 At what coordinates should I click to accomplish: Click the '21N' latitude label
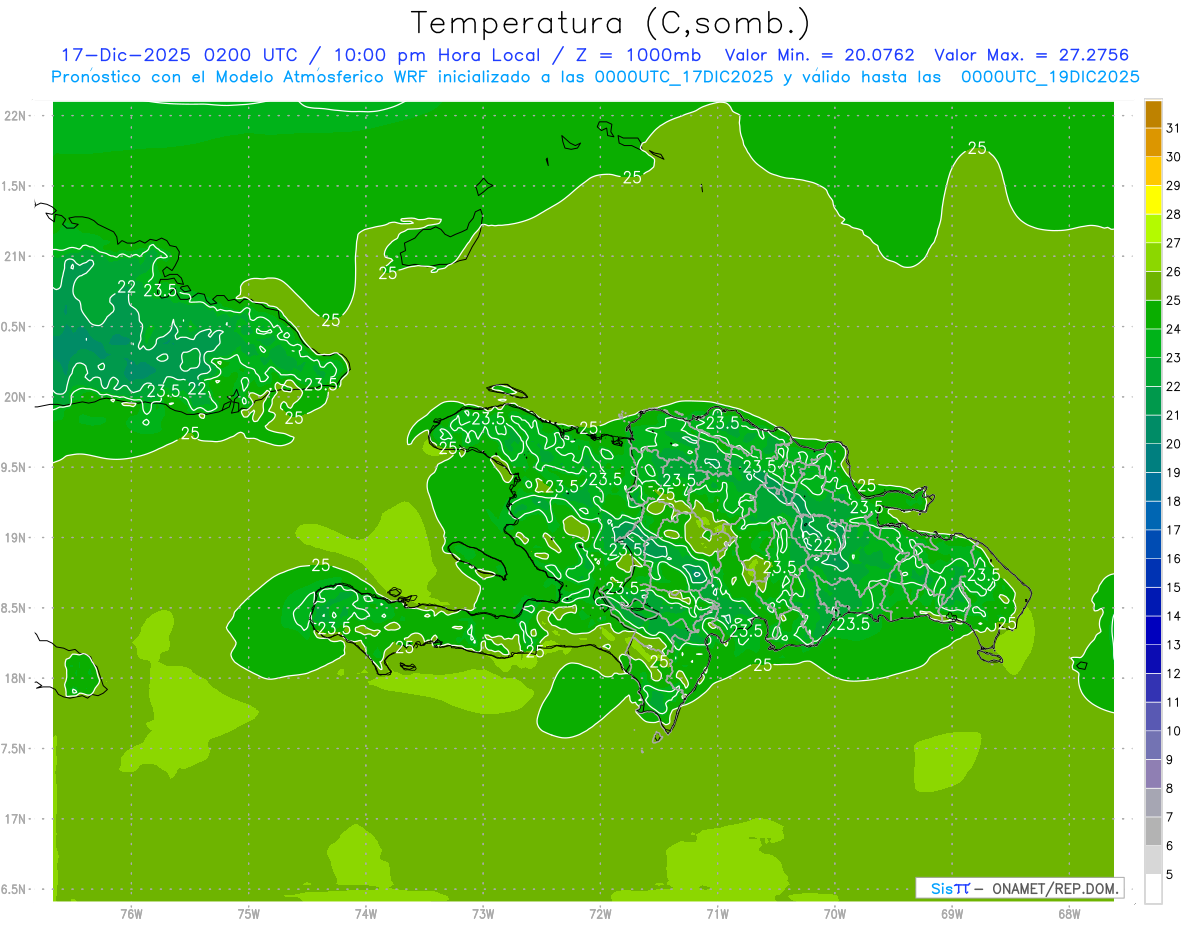(x=15, y=257)
